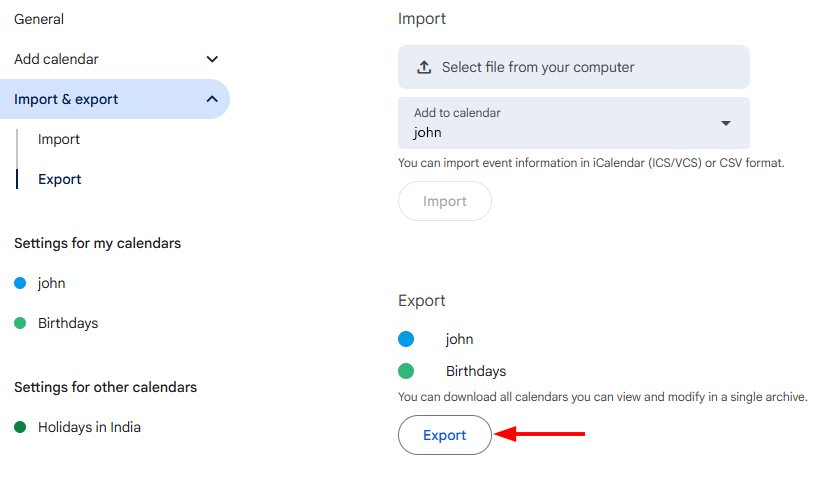
Task: Click the upload icon beside Select file
Action: pyautogui.click(x=424, y=67)
